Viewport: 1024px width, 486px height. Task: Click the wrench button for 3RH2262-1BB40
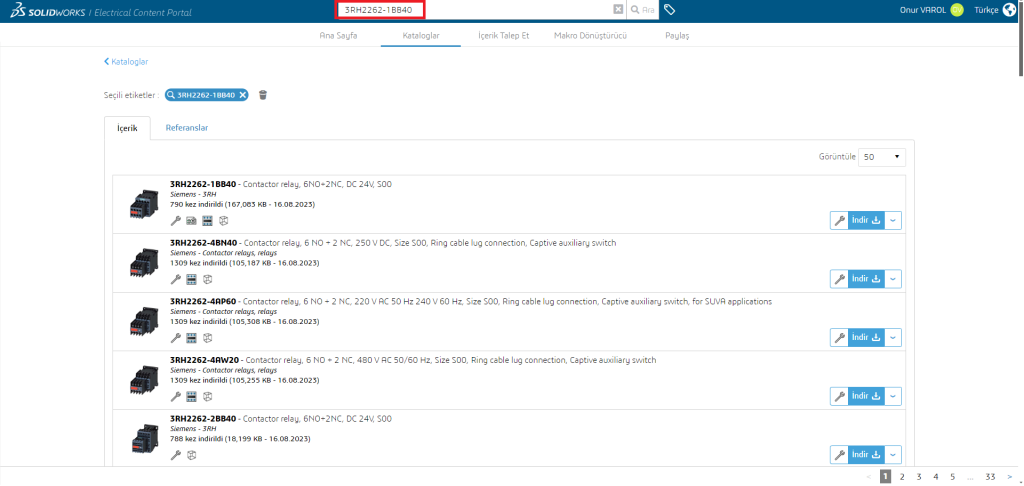pyautogui.click(x=839, y=220)
